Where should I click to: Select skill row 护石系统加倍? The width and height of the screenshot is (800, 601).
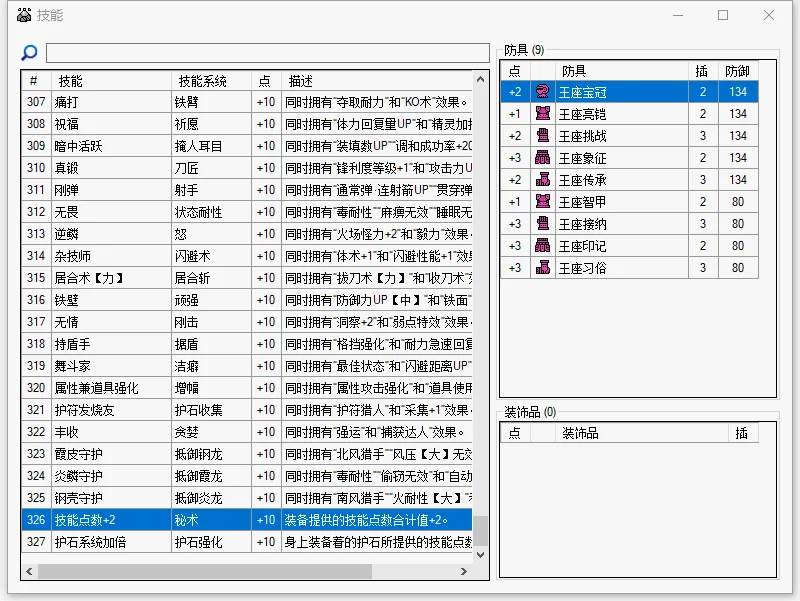(x=247, y=542)
